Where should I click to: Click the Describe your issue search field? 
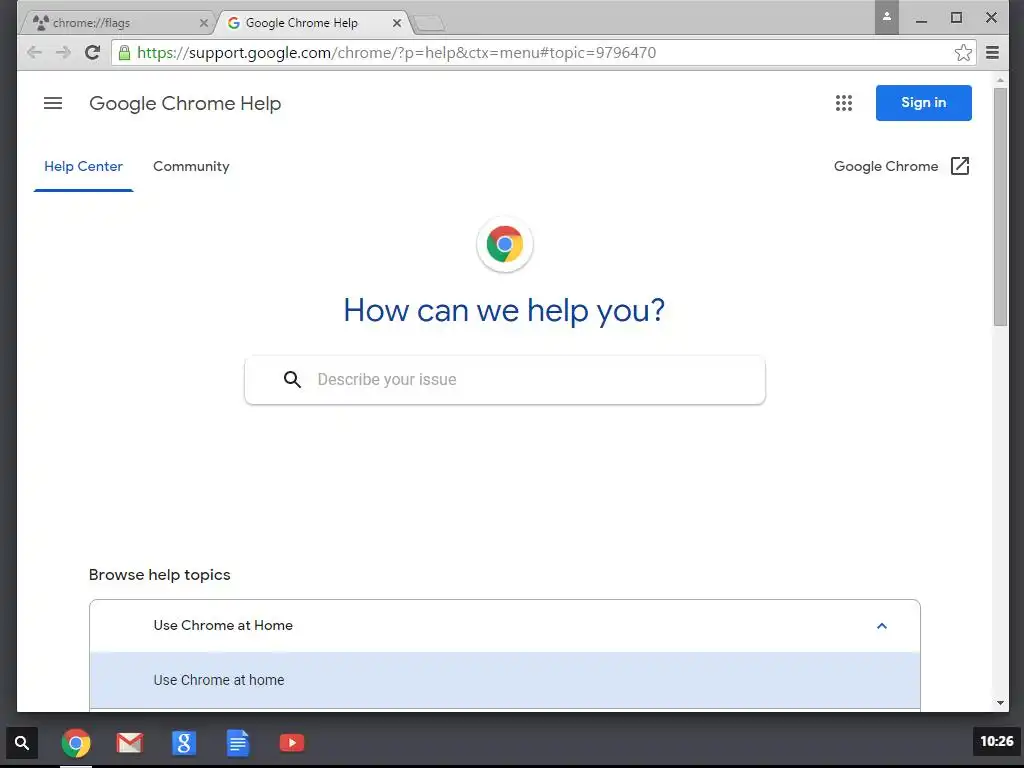click(505, 380)
